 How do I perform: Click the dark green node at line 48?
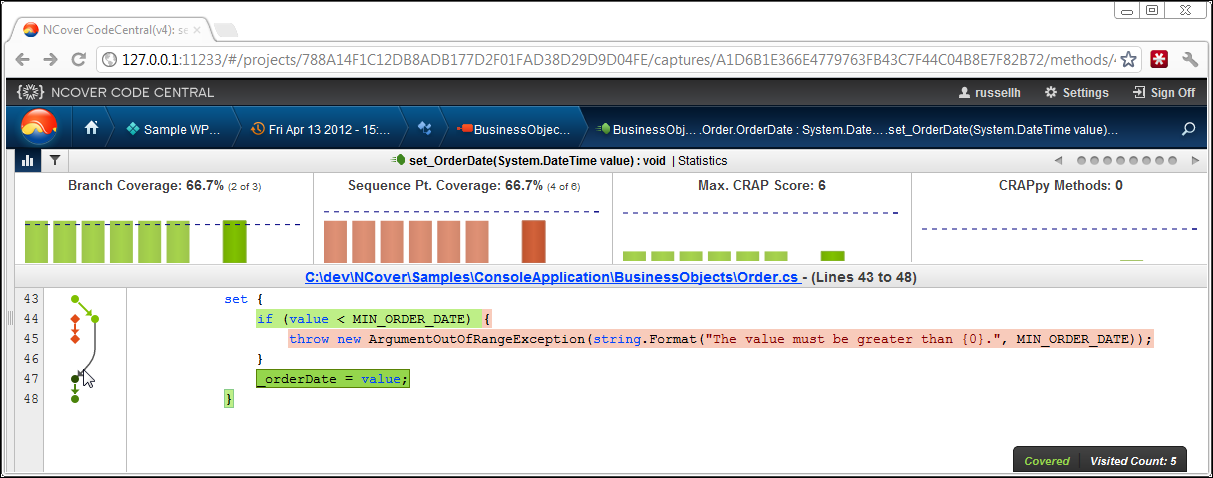[75, 399]
